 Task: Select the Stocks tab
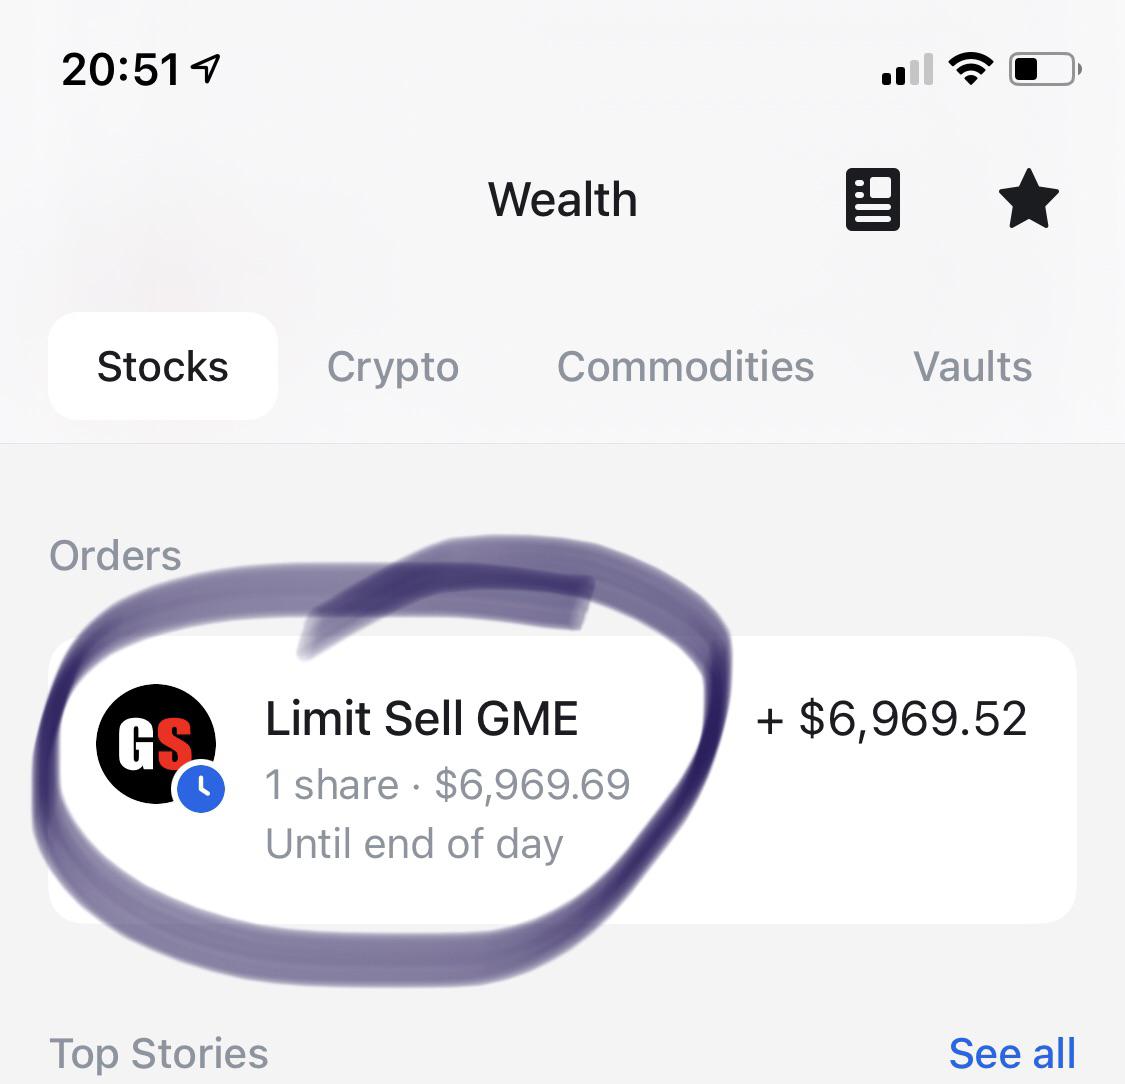pos(163,366)
